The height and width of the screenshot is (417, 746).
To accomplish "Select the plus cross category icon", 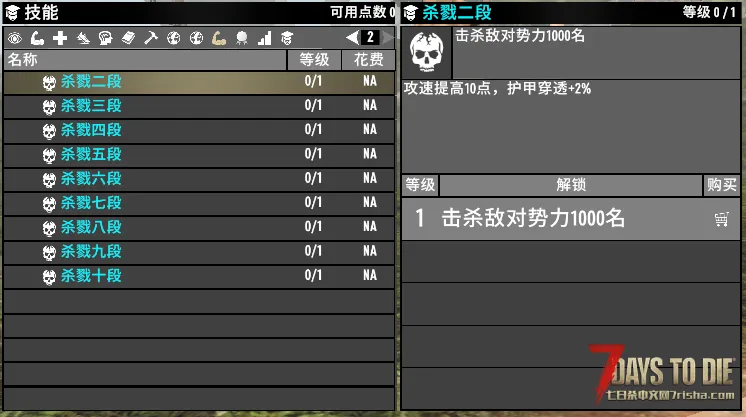I will pos(60,38).
